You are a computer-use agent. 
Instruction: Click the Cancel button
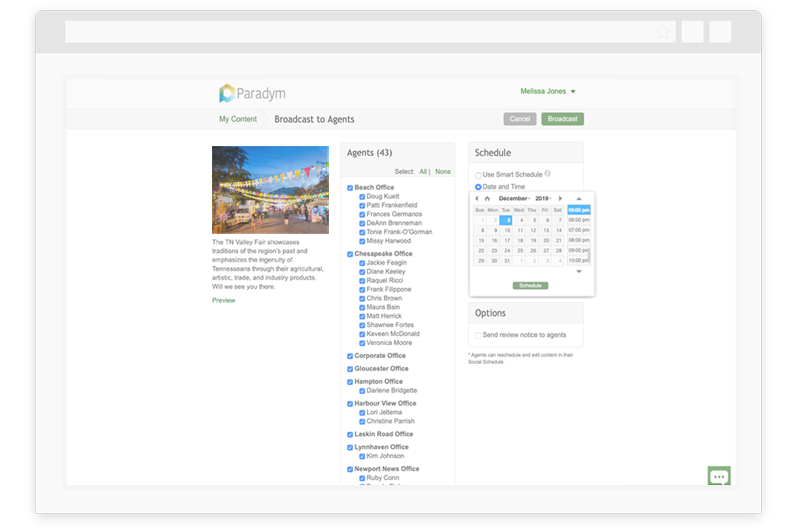[x=520, y=119]
